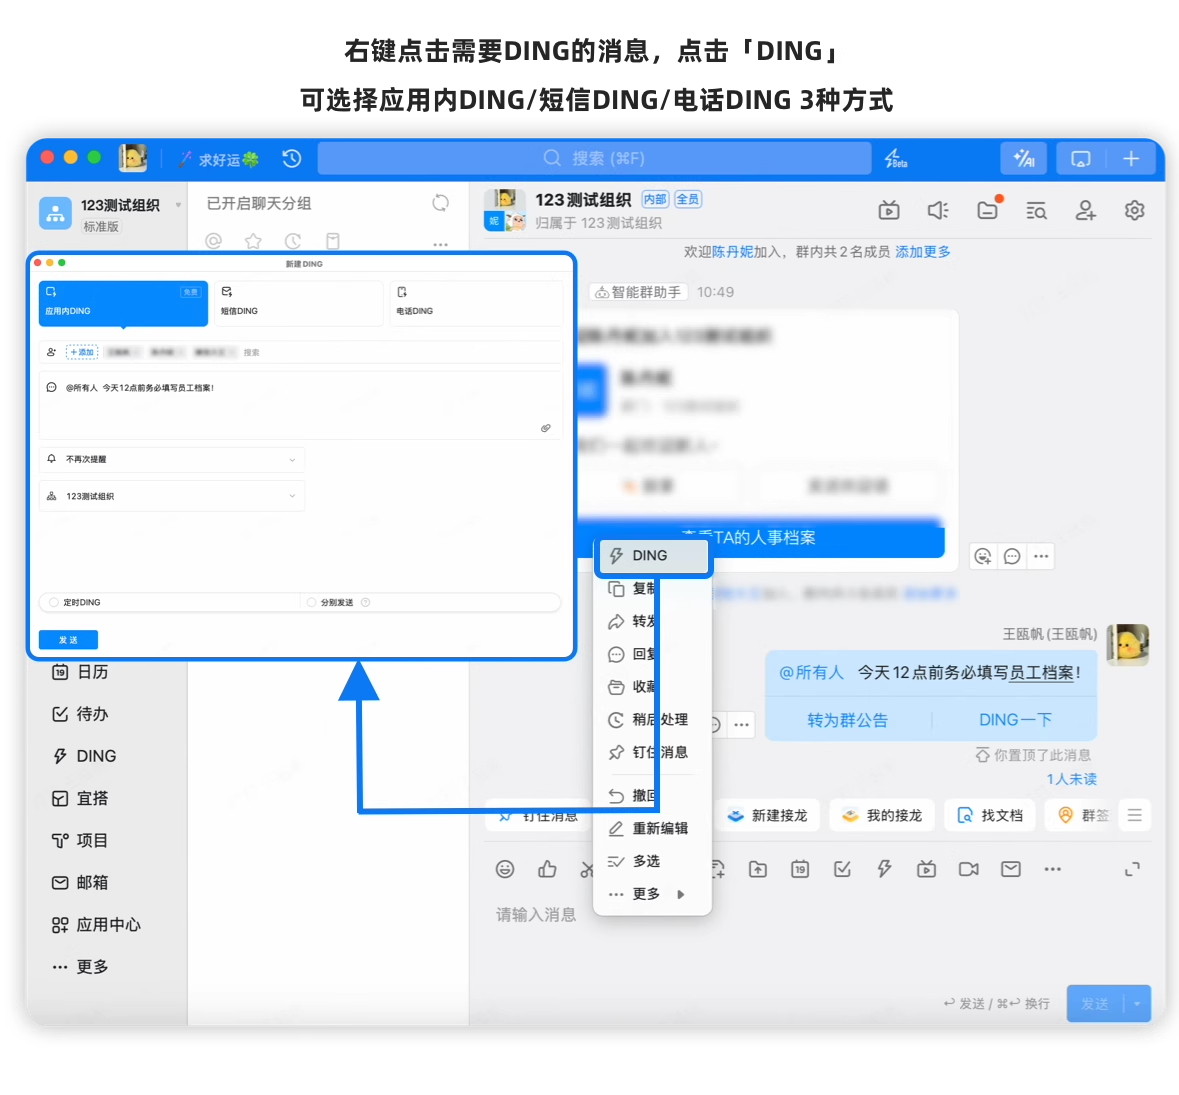Click video camera icon in message toolbar

(x=968, y=869)
